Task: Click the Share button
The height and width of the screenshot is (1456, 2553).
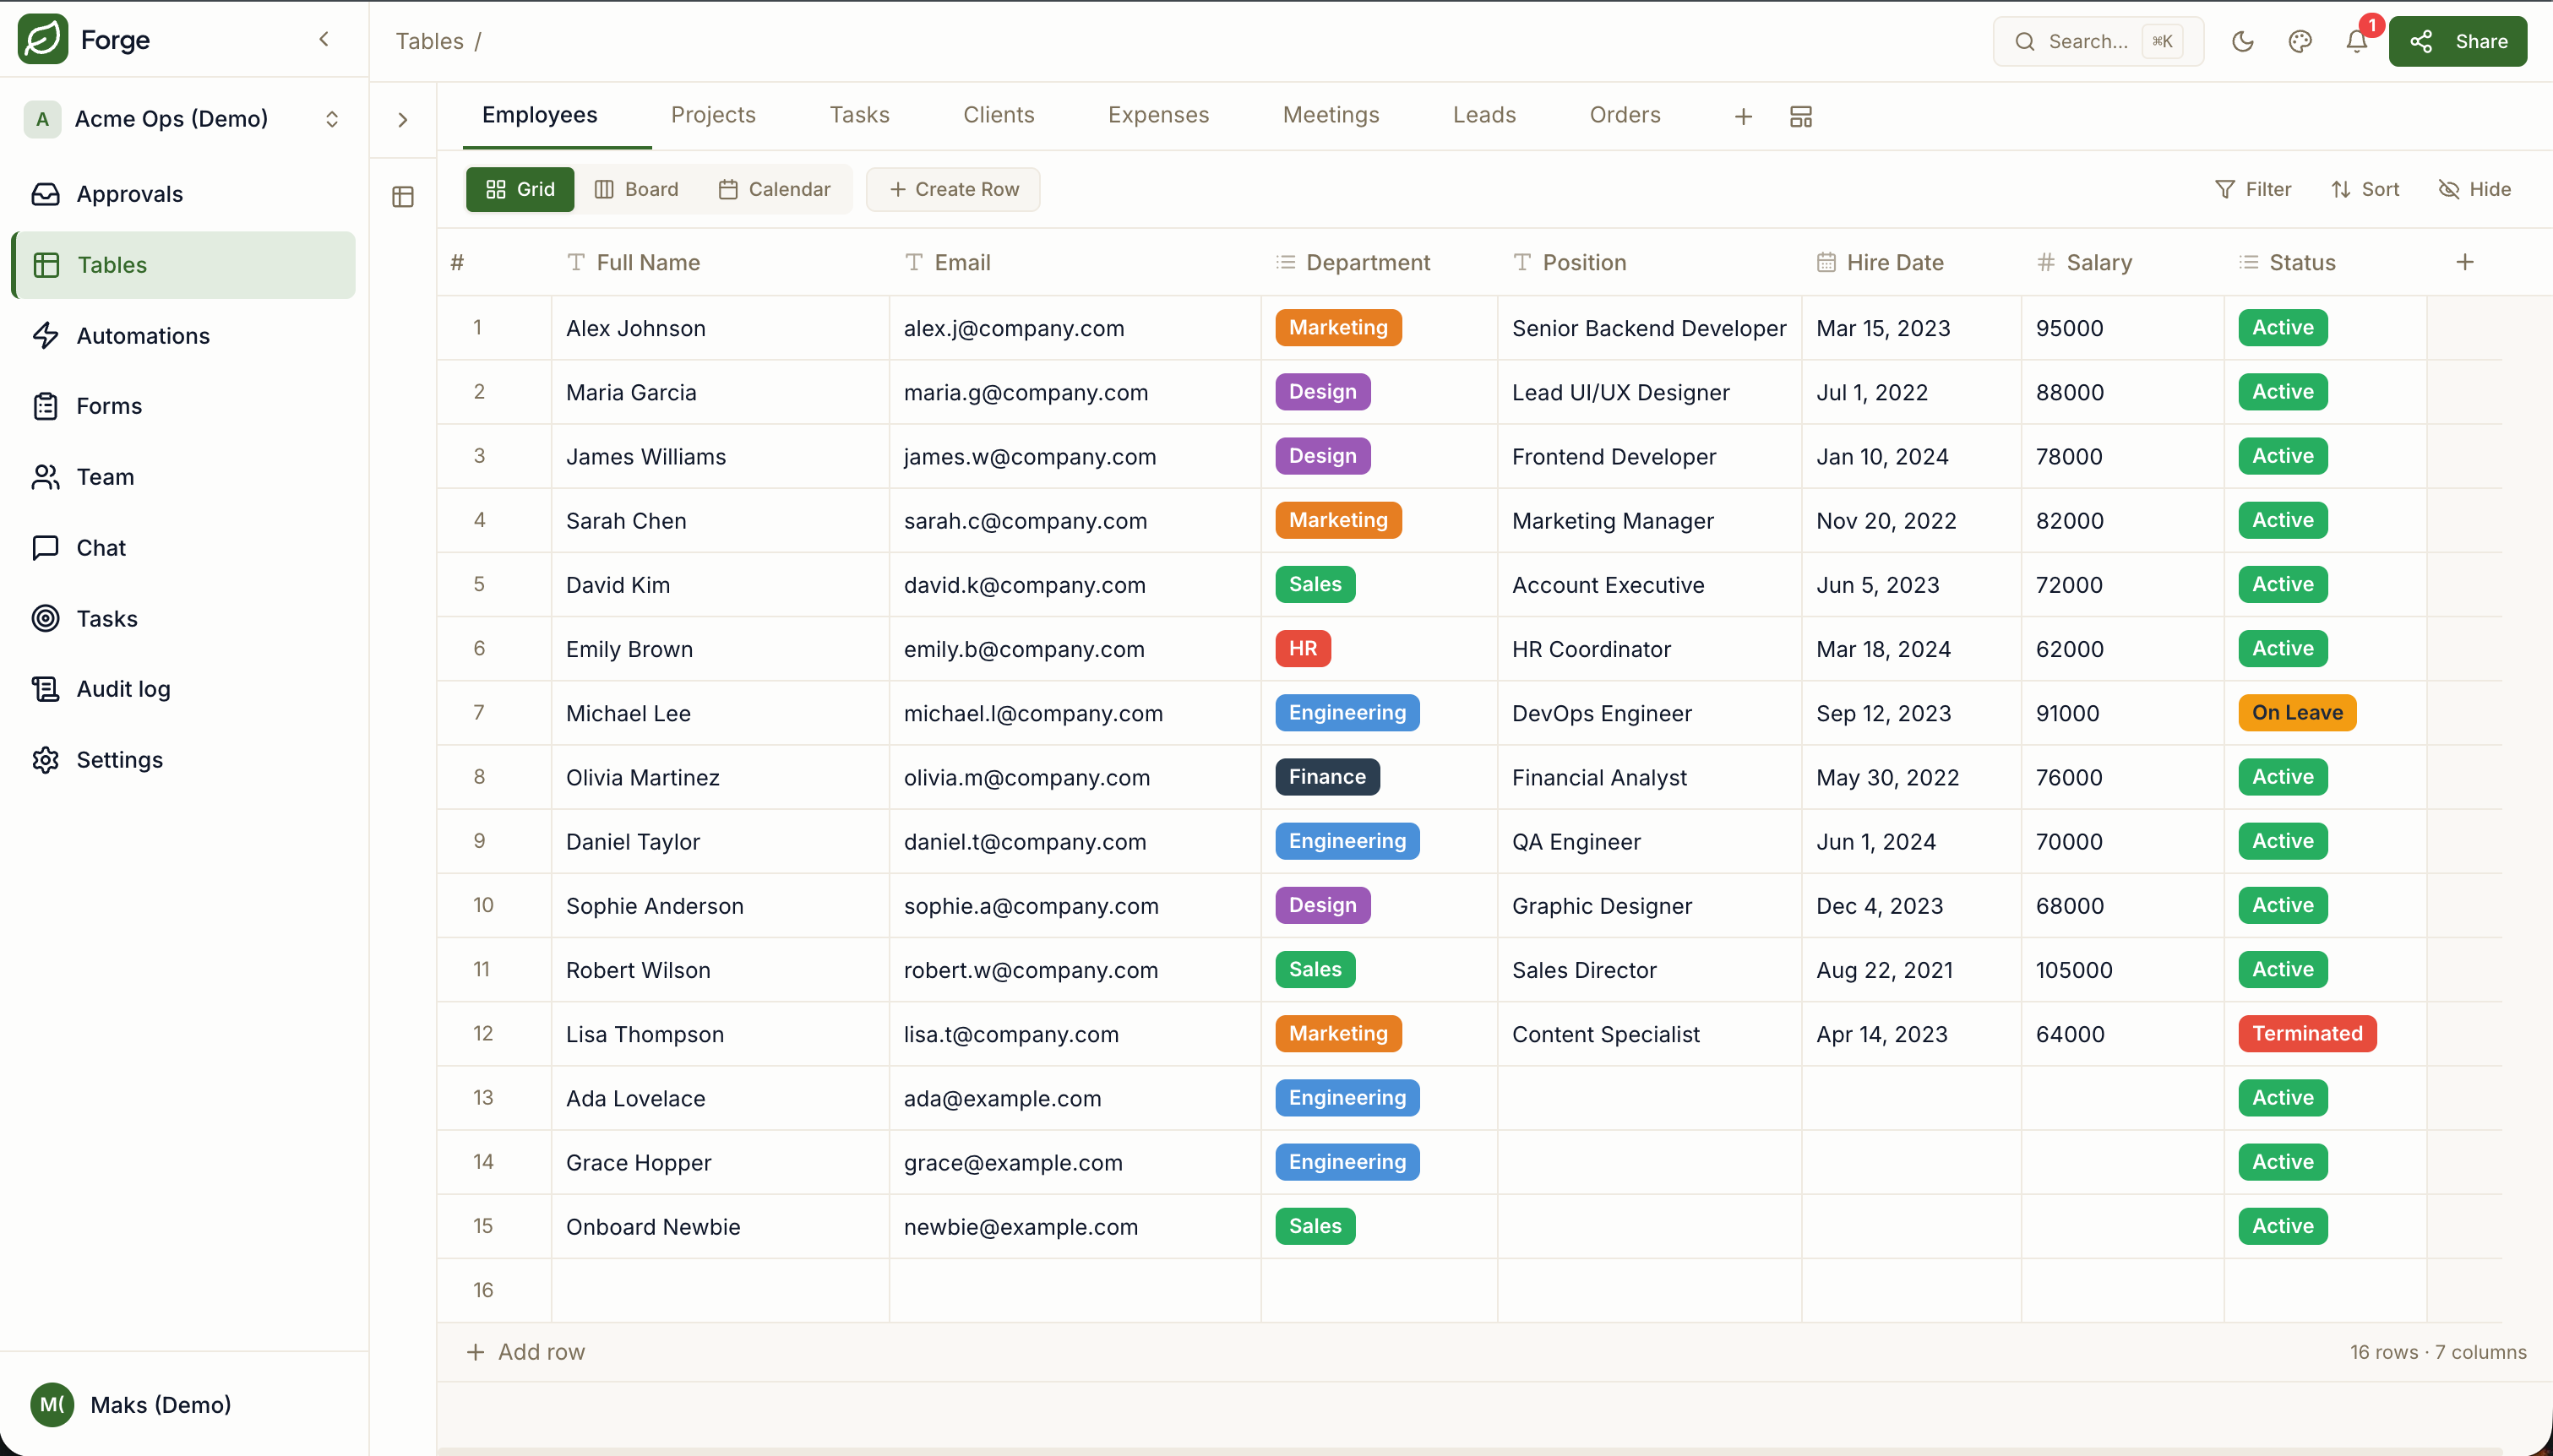Action: tap(2458, 41)
